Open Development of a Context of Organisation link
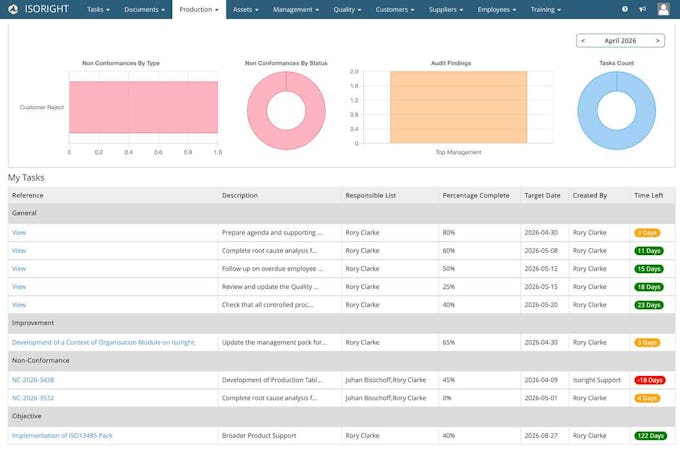The image size is (680, 450). 104,342
